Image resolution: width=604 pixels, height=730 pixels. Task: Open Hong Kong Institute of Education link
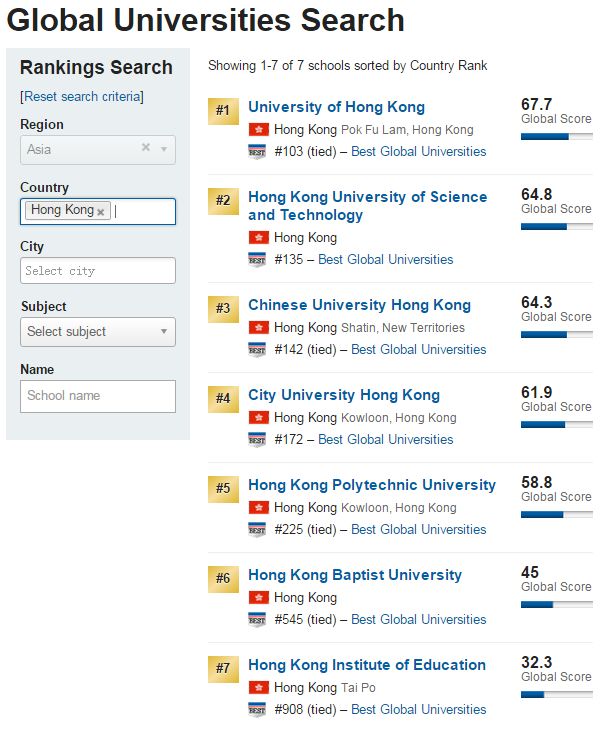[367, 664]
